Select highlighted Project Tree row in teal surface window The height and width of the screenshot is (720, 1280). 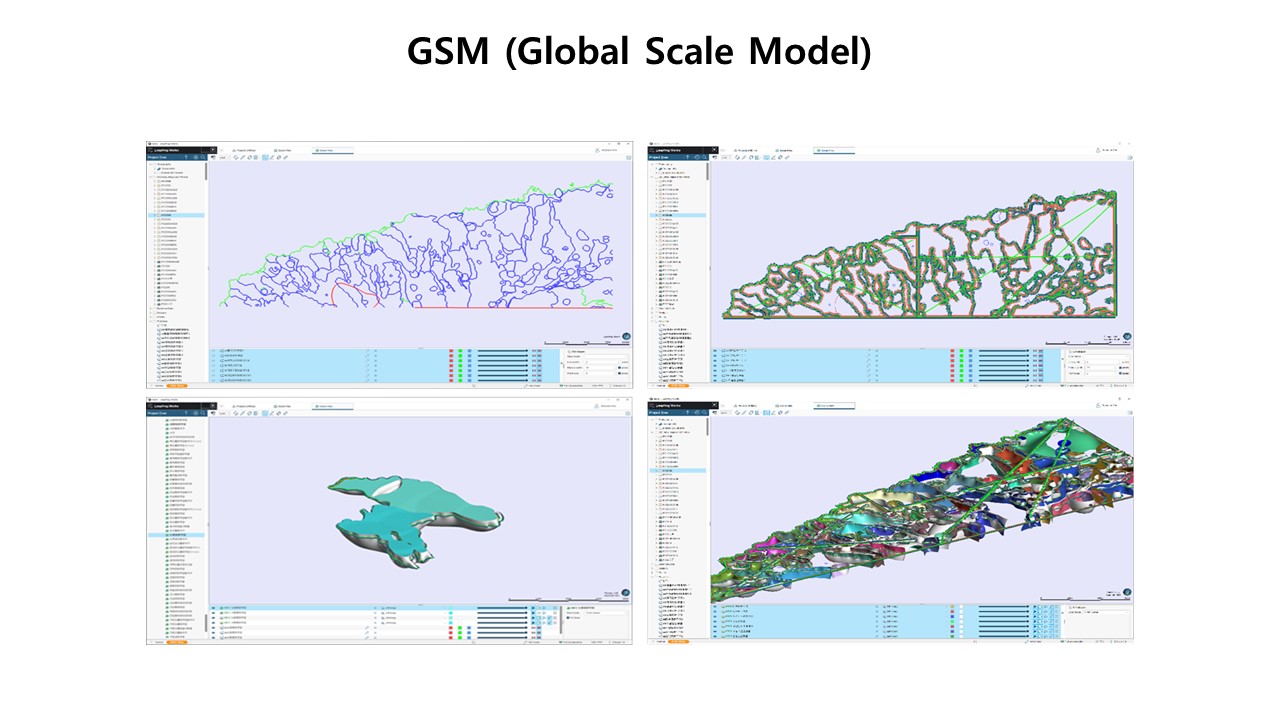pos(176,535)
